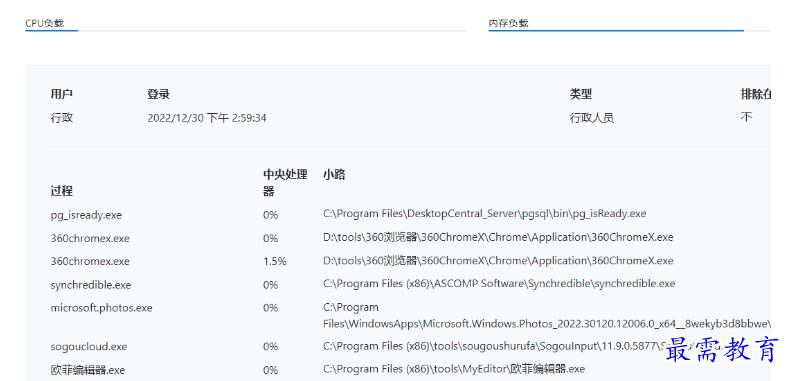Click the 用户 column header
Image resolution: width=787 pixels, height=381 pixels.
(x=61, y=94)
